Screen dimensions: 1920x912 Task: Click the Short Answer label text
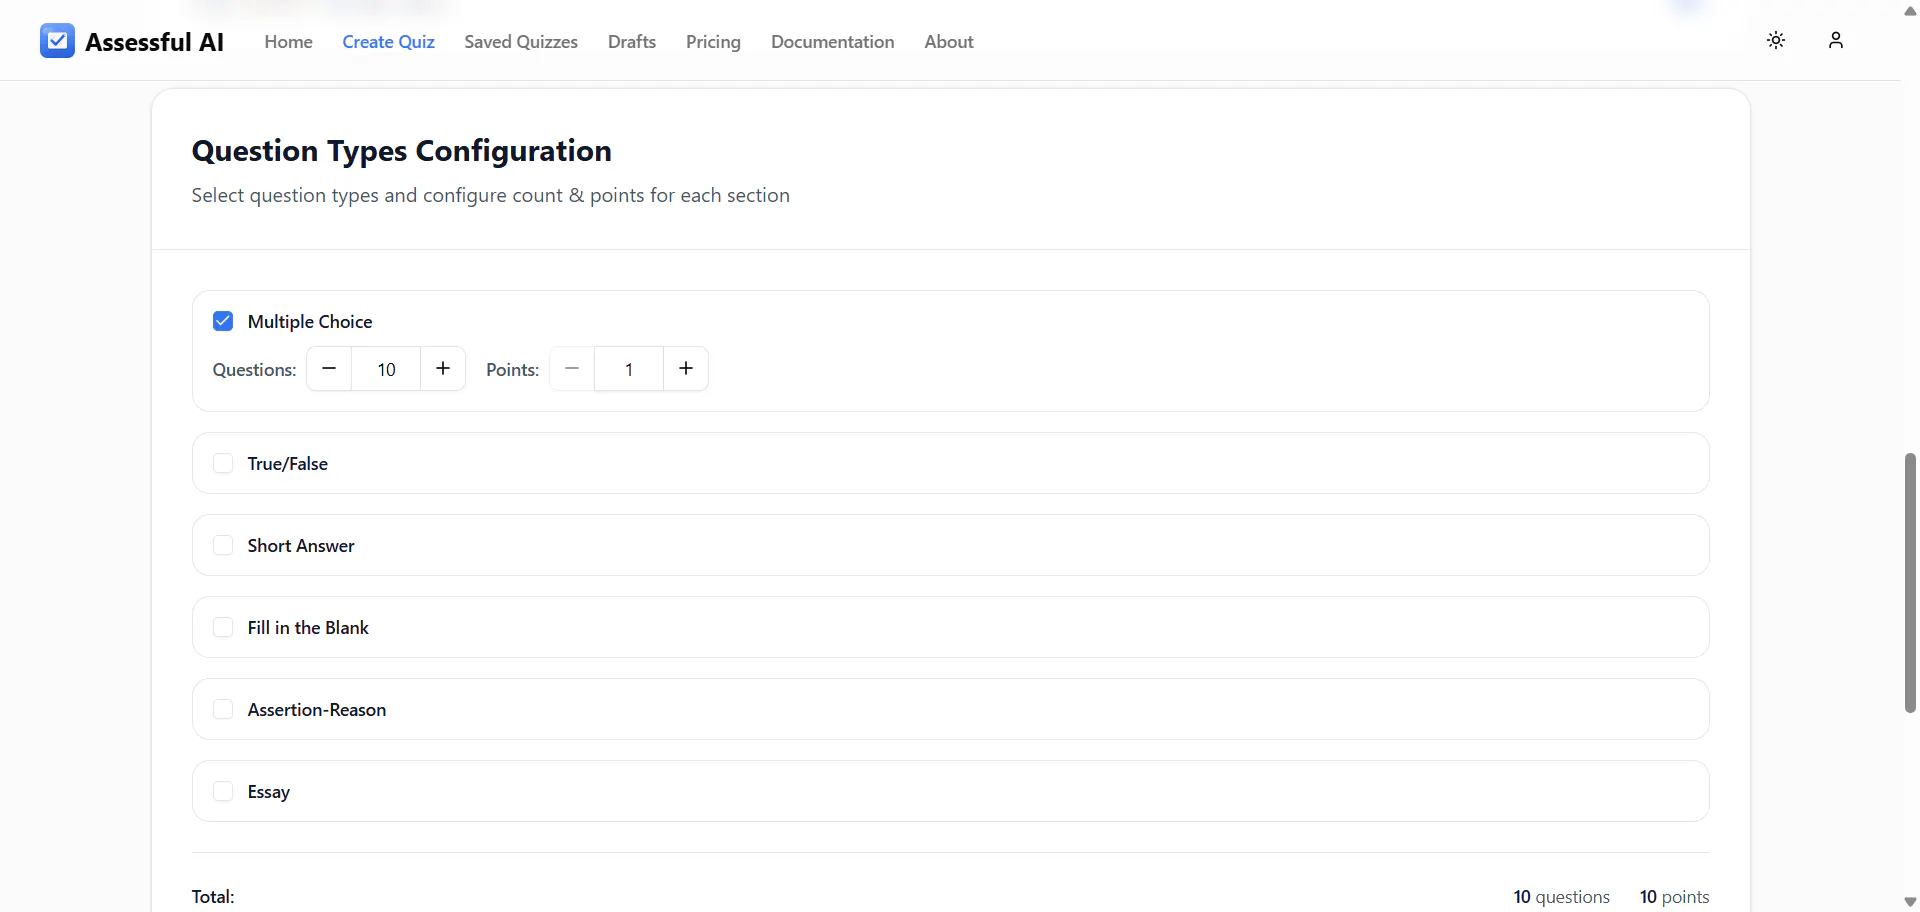[301, 546]
